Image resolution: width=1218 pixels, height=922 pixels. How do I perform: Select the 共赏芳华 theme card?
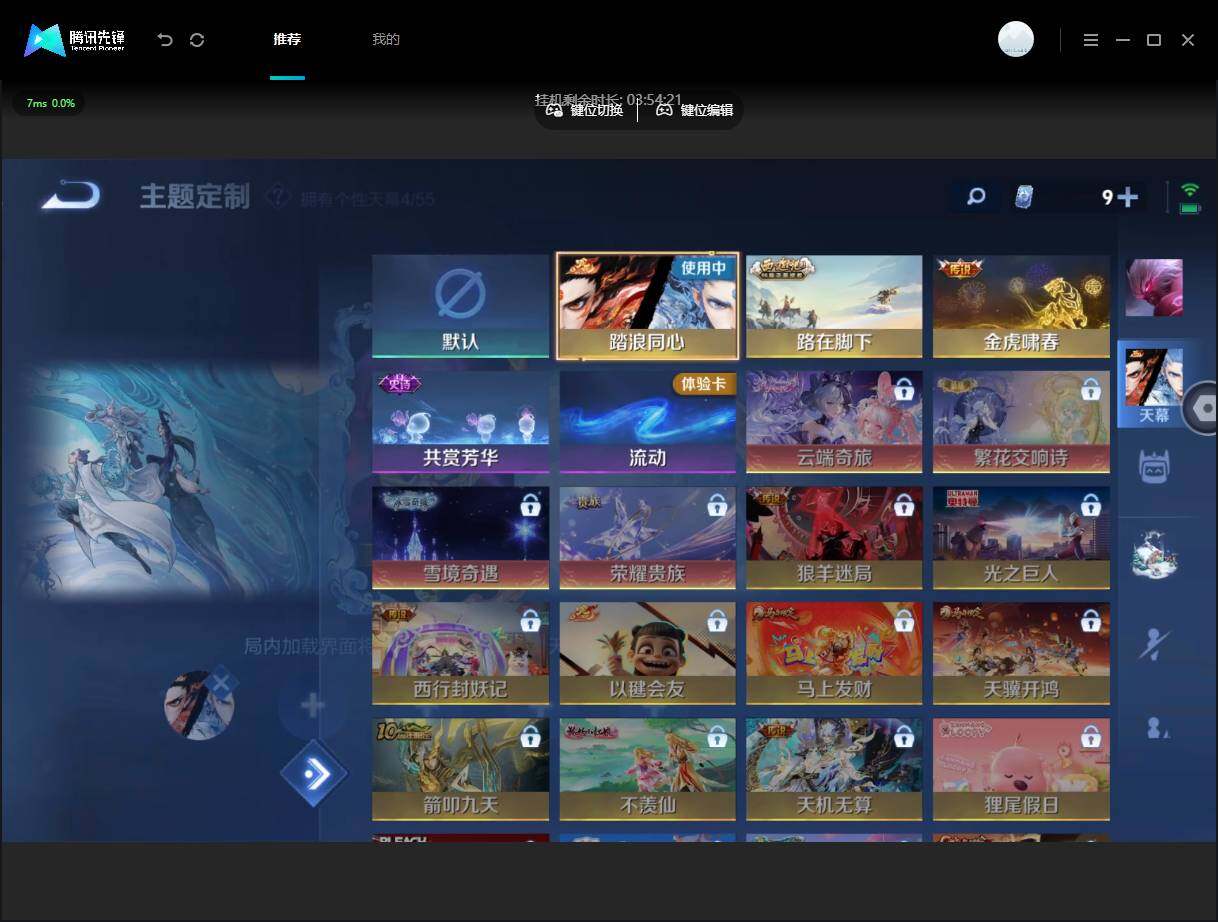(461, 422)
